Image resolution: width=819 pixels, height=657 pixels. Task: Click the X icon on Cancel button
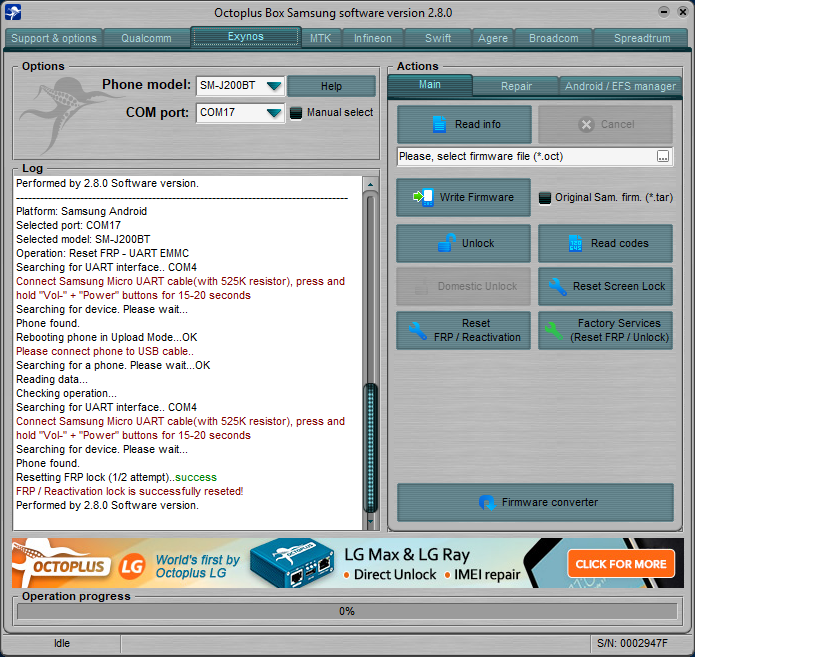pos(586,124)
